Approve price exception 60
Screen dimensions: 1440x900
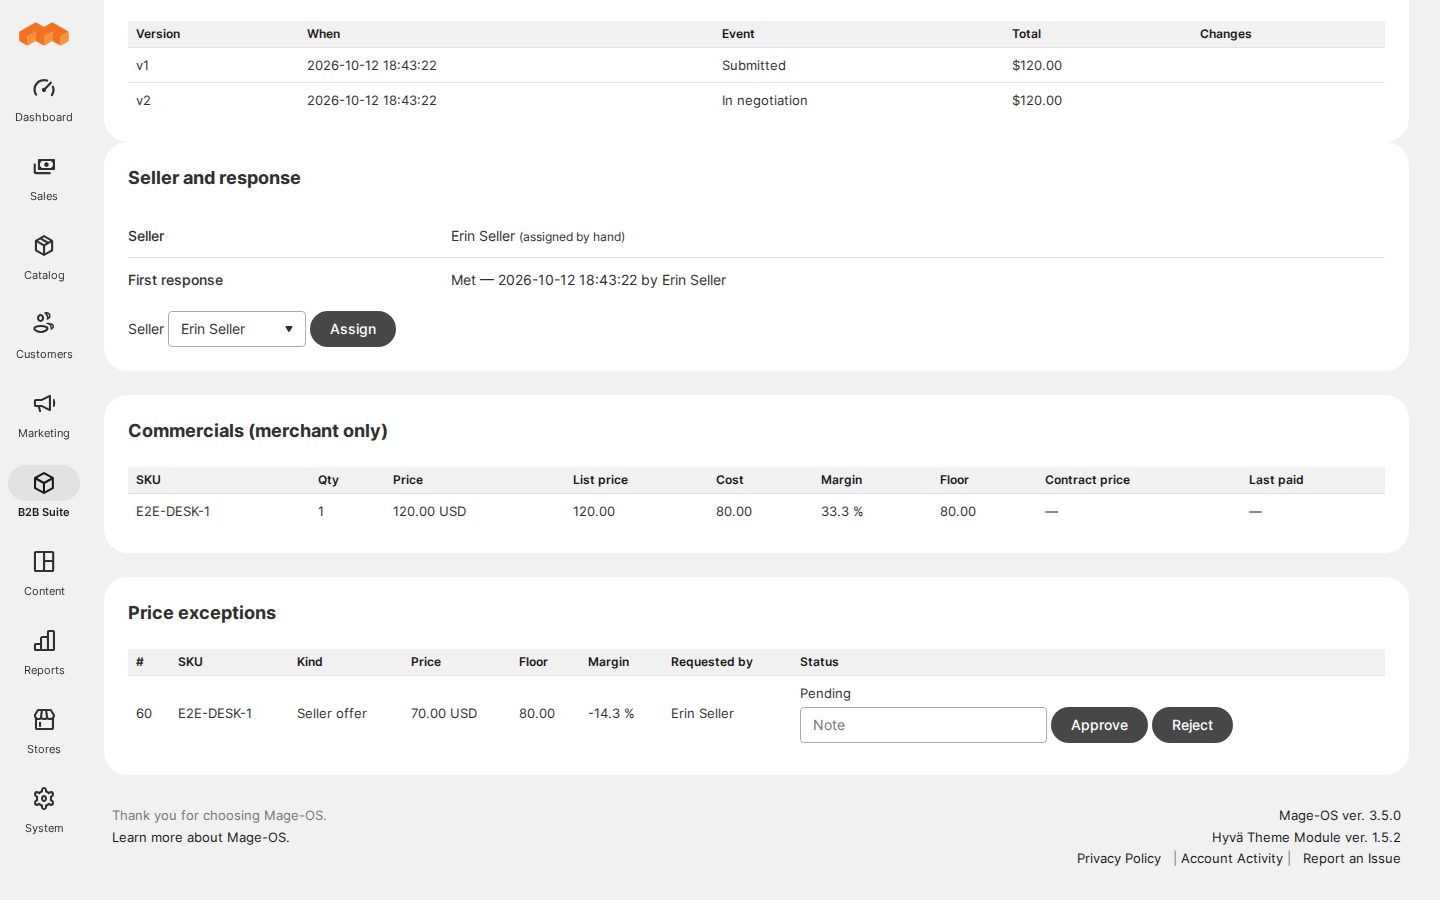[1099, 725]
